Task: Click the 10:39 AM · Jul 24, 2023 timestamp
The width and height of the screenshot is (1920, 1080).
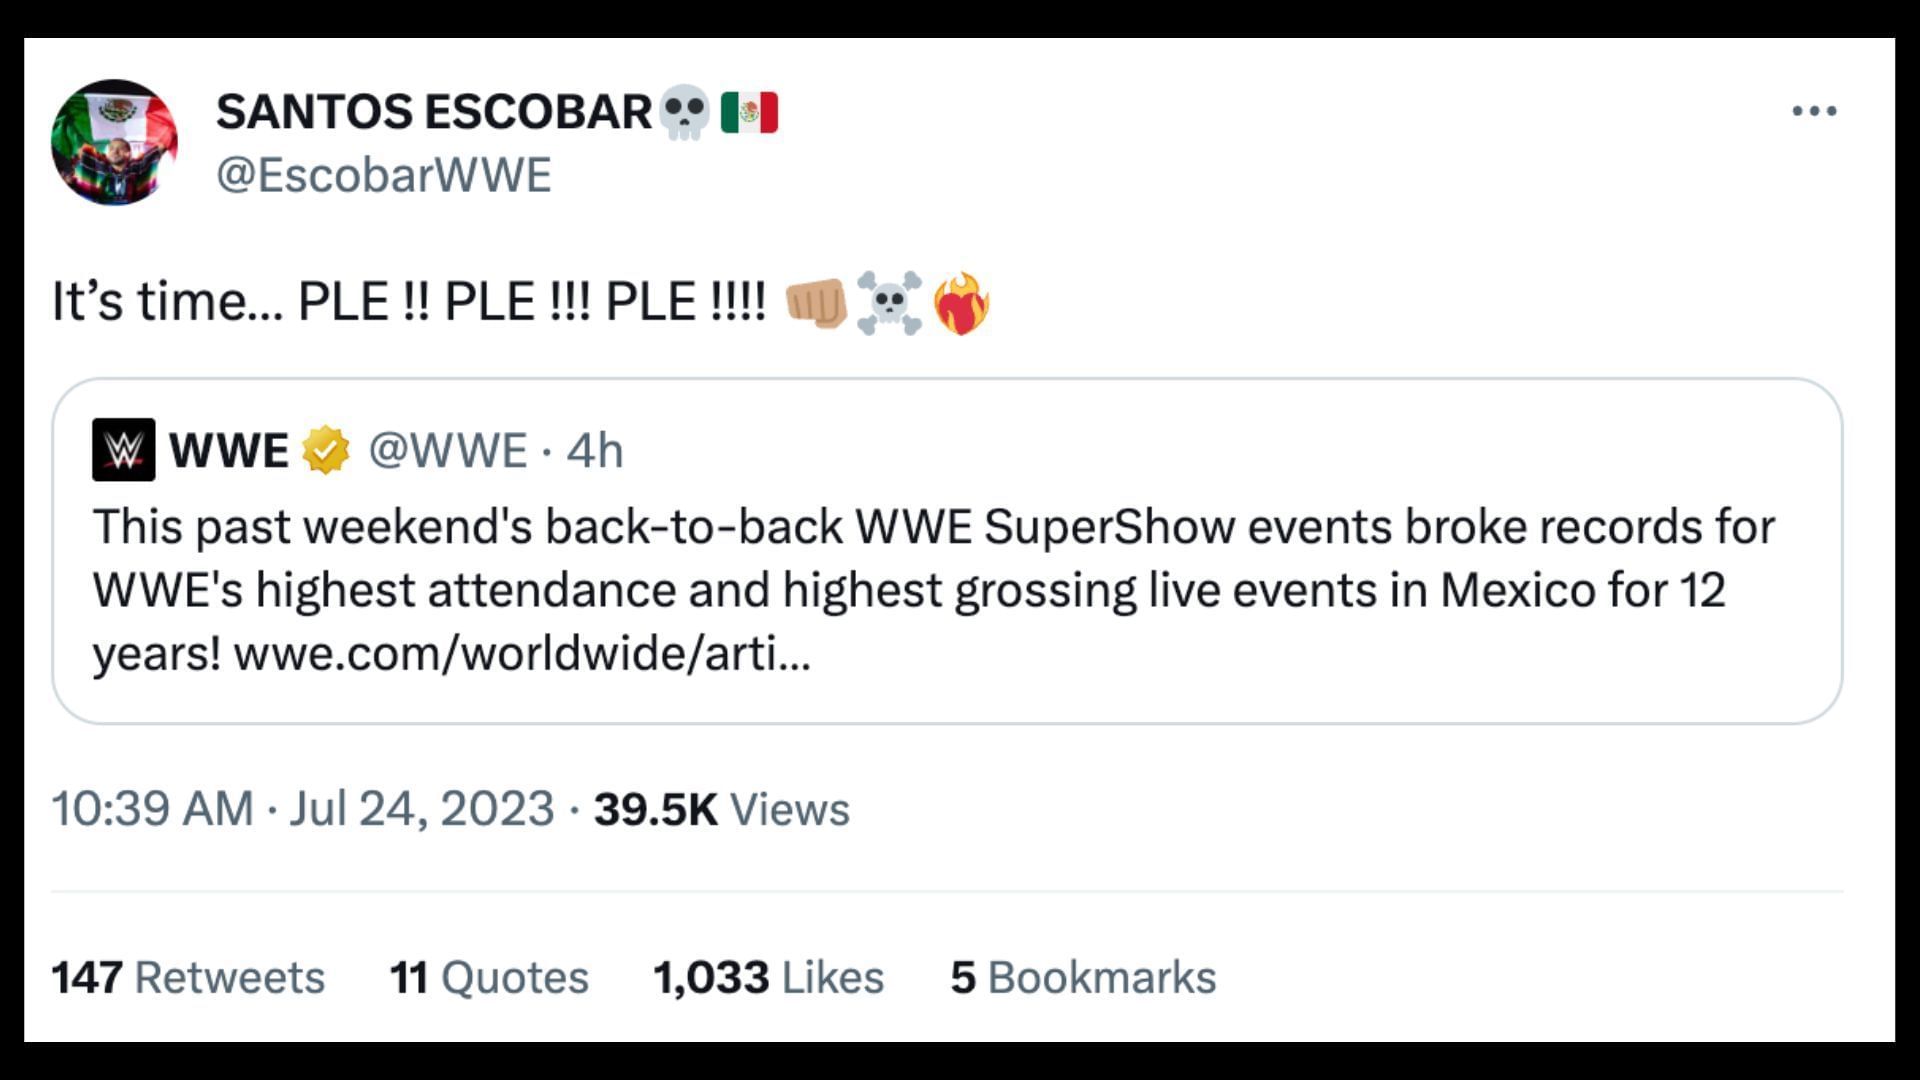Action: 302,808
